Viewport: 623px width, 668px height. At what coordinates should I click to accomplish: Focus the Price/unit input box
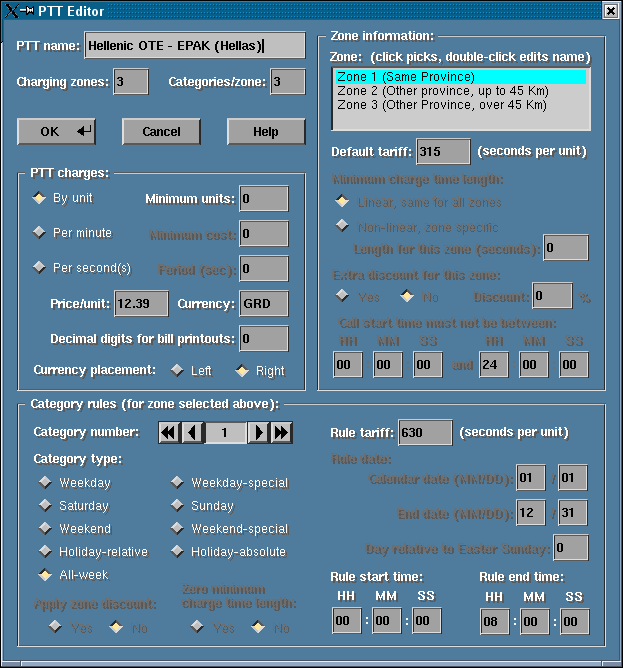[141, 304]
